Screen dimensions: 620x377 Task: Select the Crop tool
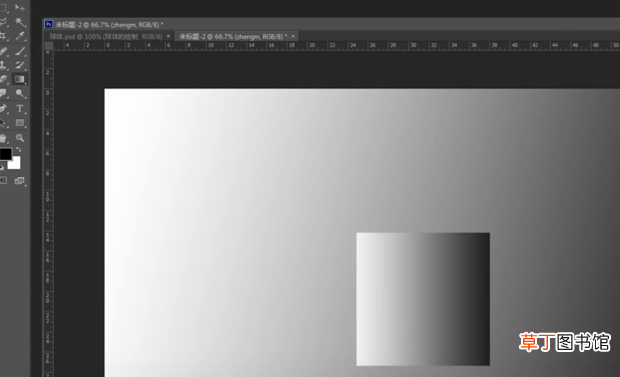pos(4,36)
